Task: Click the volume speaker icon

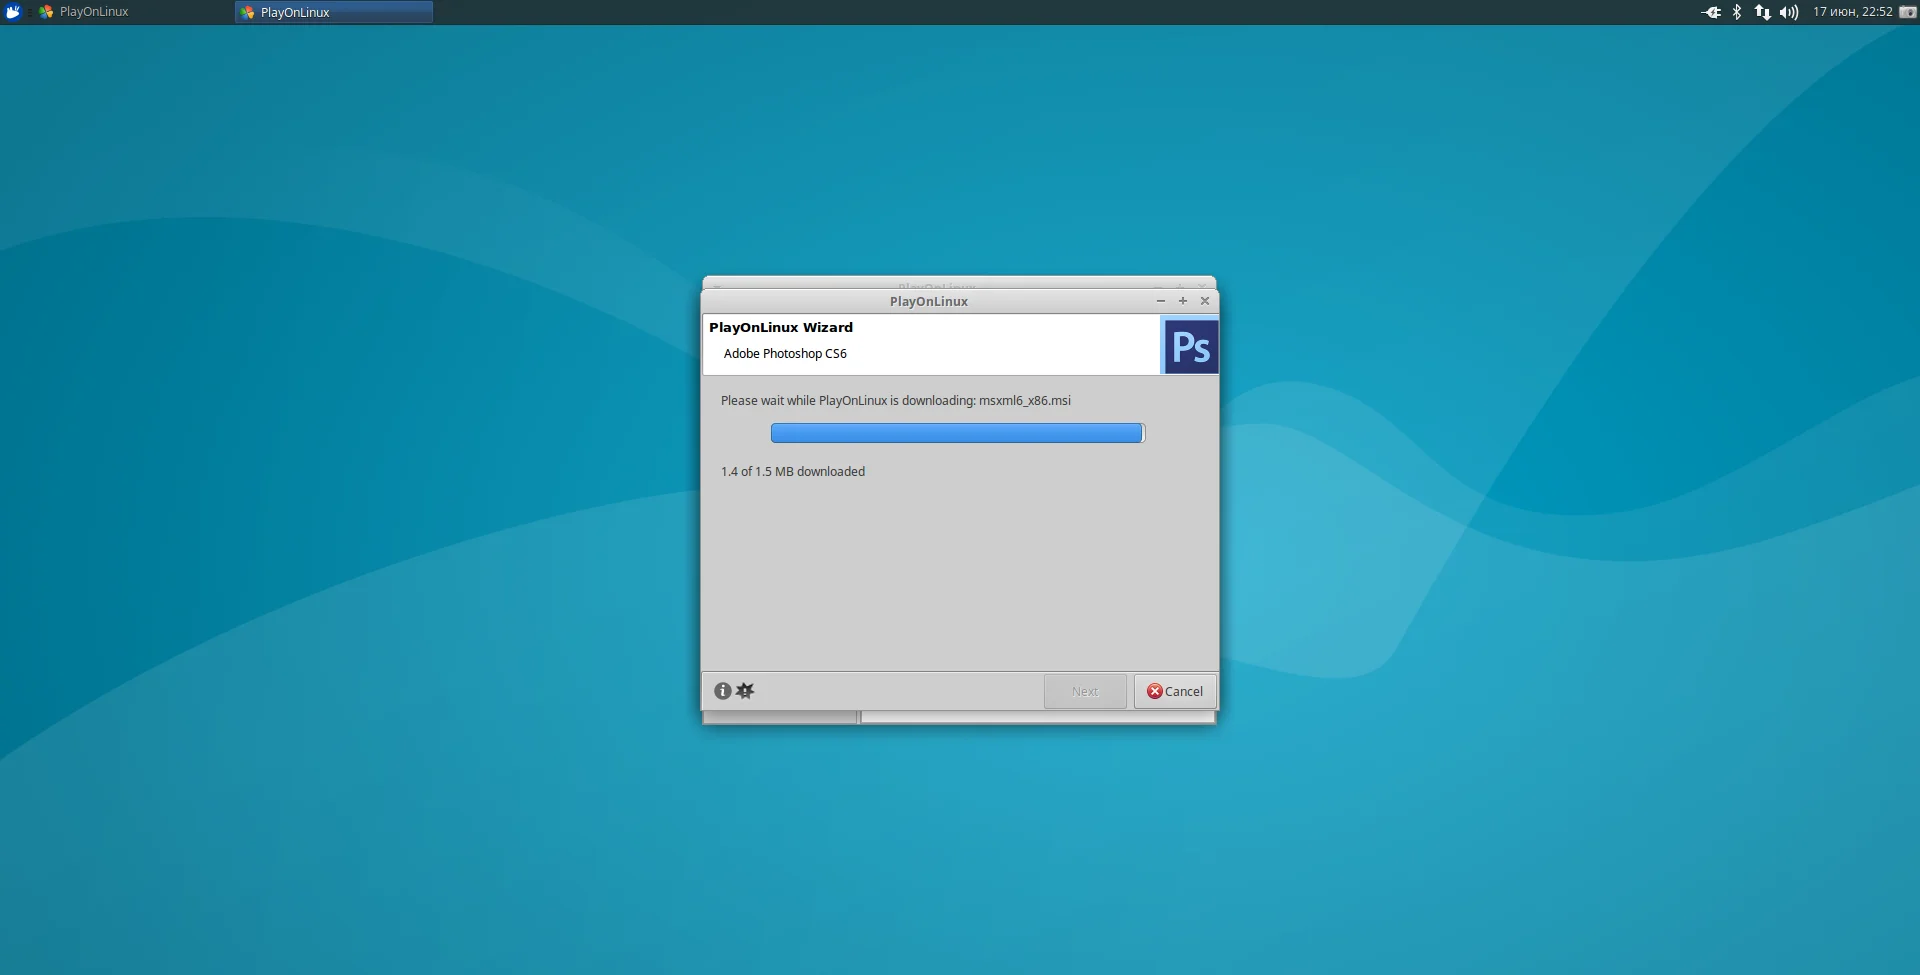Action: tap(1789, 12)
